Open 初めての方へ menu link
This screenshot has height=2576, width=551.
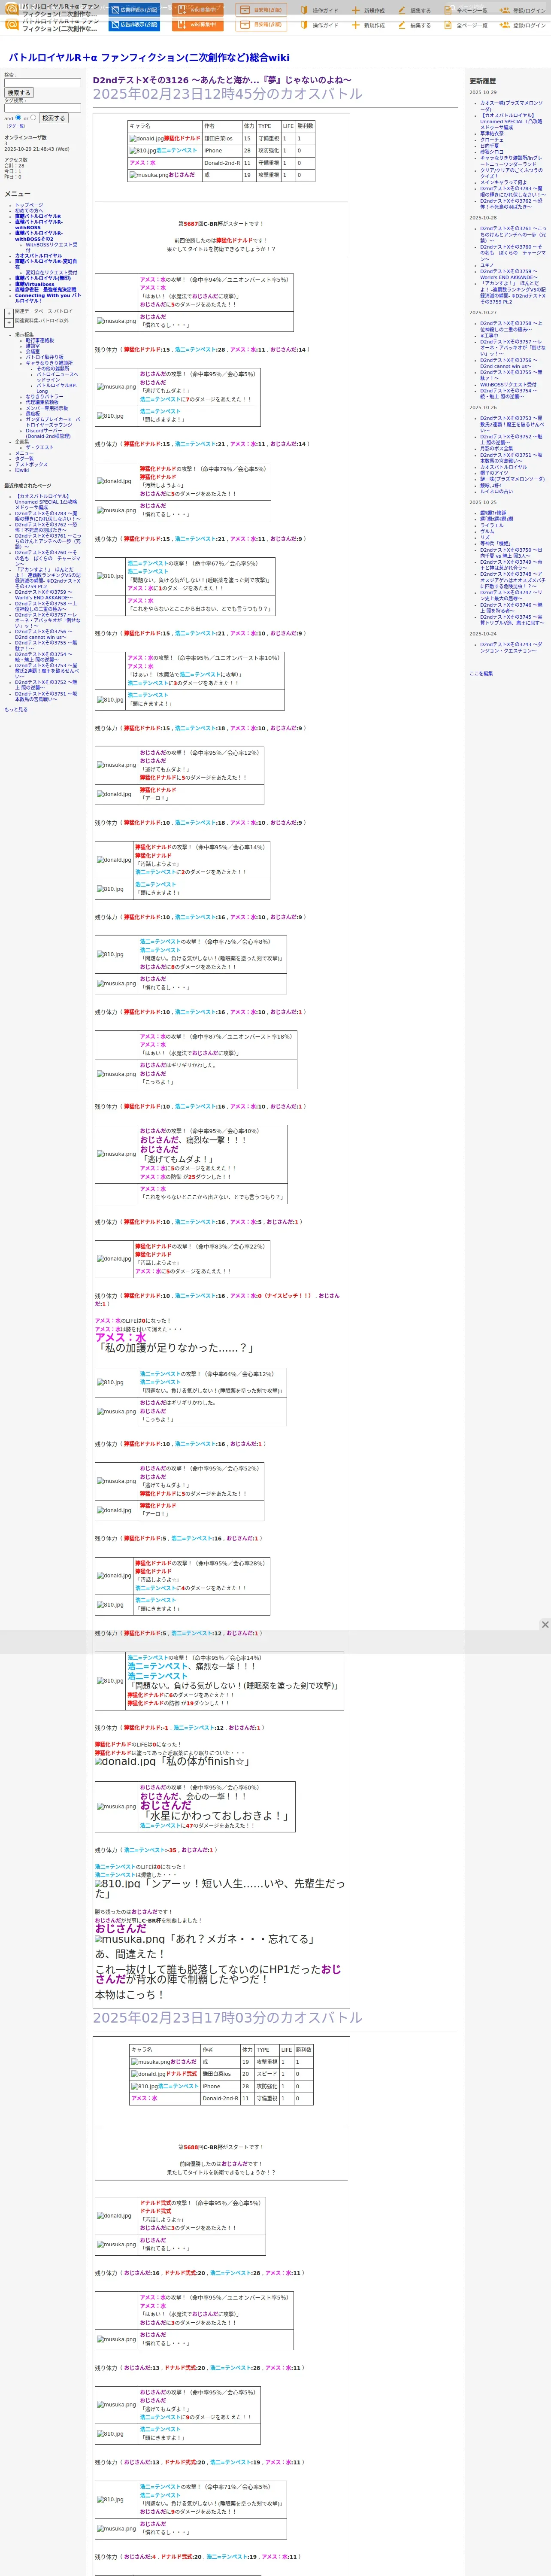[x=29, y=210]
